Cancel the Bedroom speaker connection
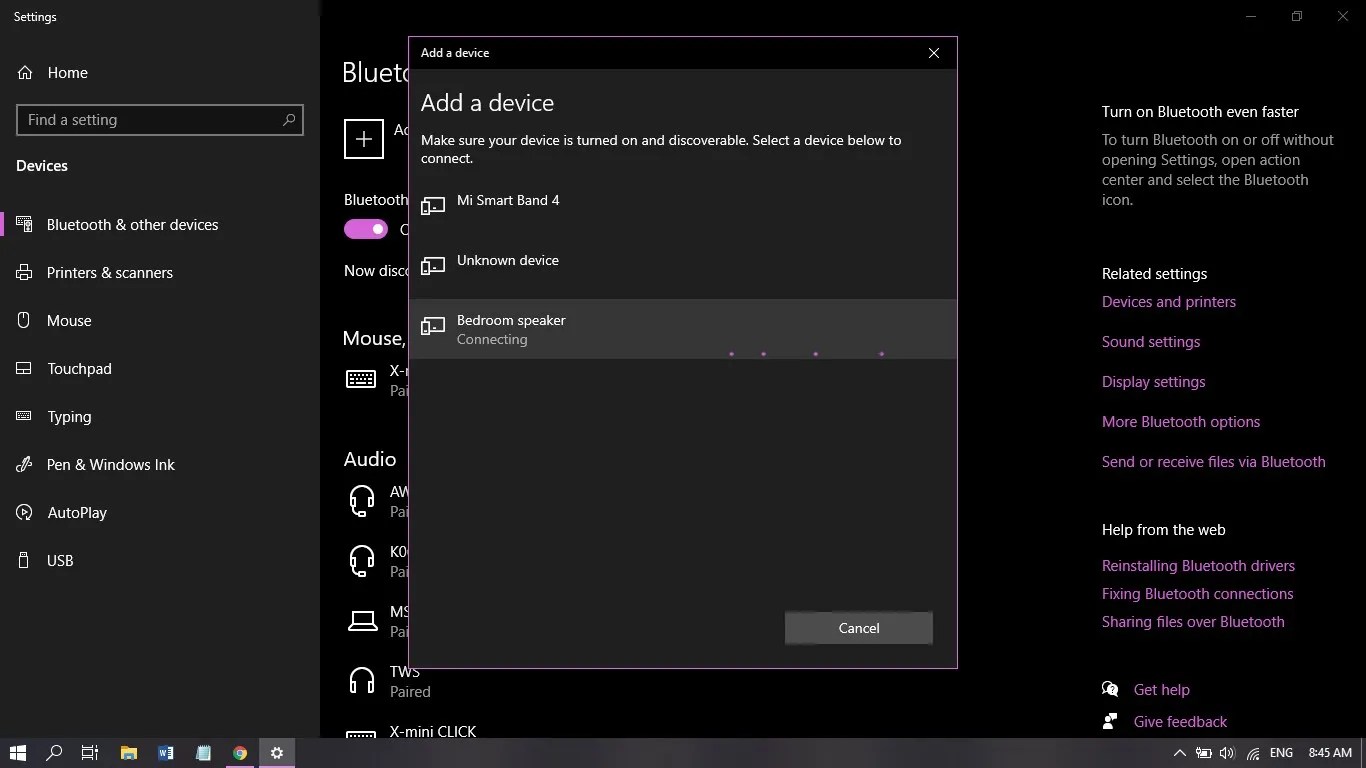The height and width of the screenshot is (768, 1366). click(x=858, y=628)
